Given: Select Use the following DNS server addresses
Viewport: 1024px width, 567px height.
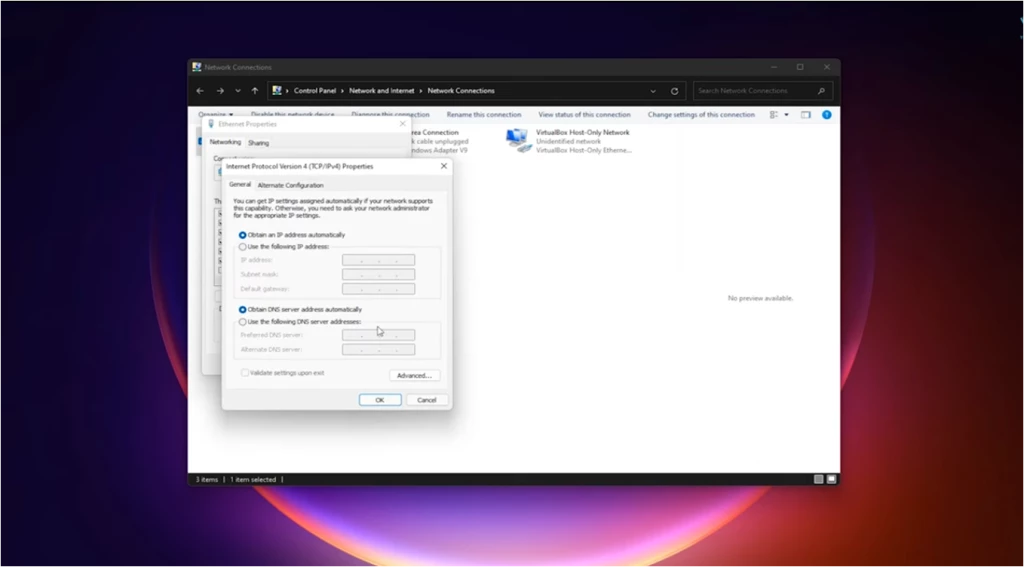Looking at the screenshot, I should 300,322.
